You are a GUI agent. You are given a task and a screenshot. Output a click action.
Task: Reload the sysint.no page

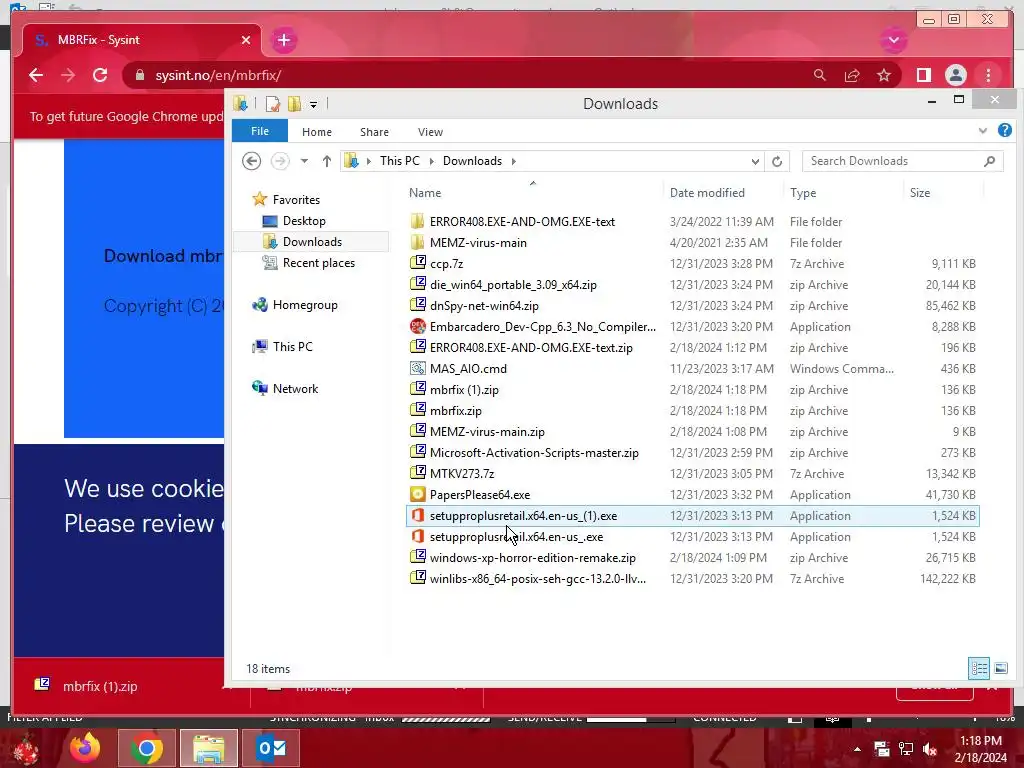[100, 75]
